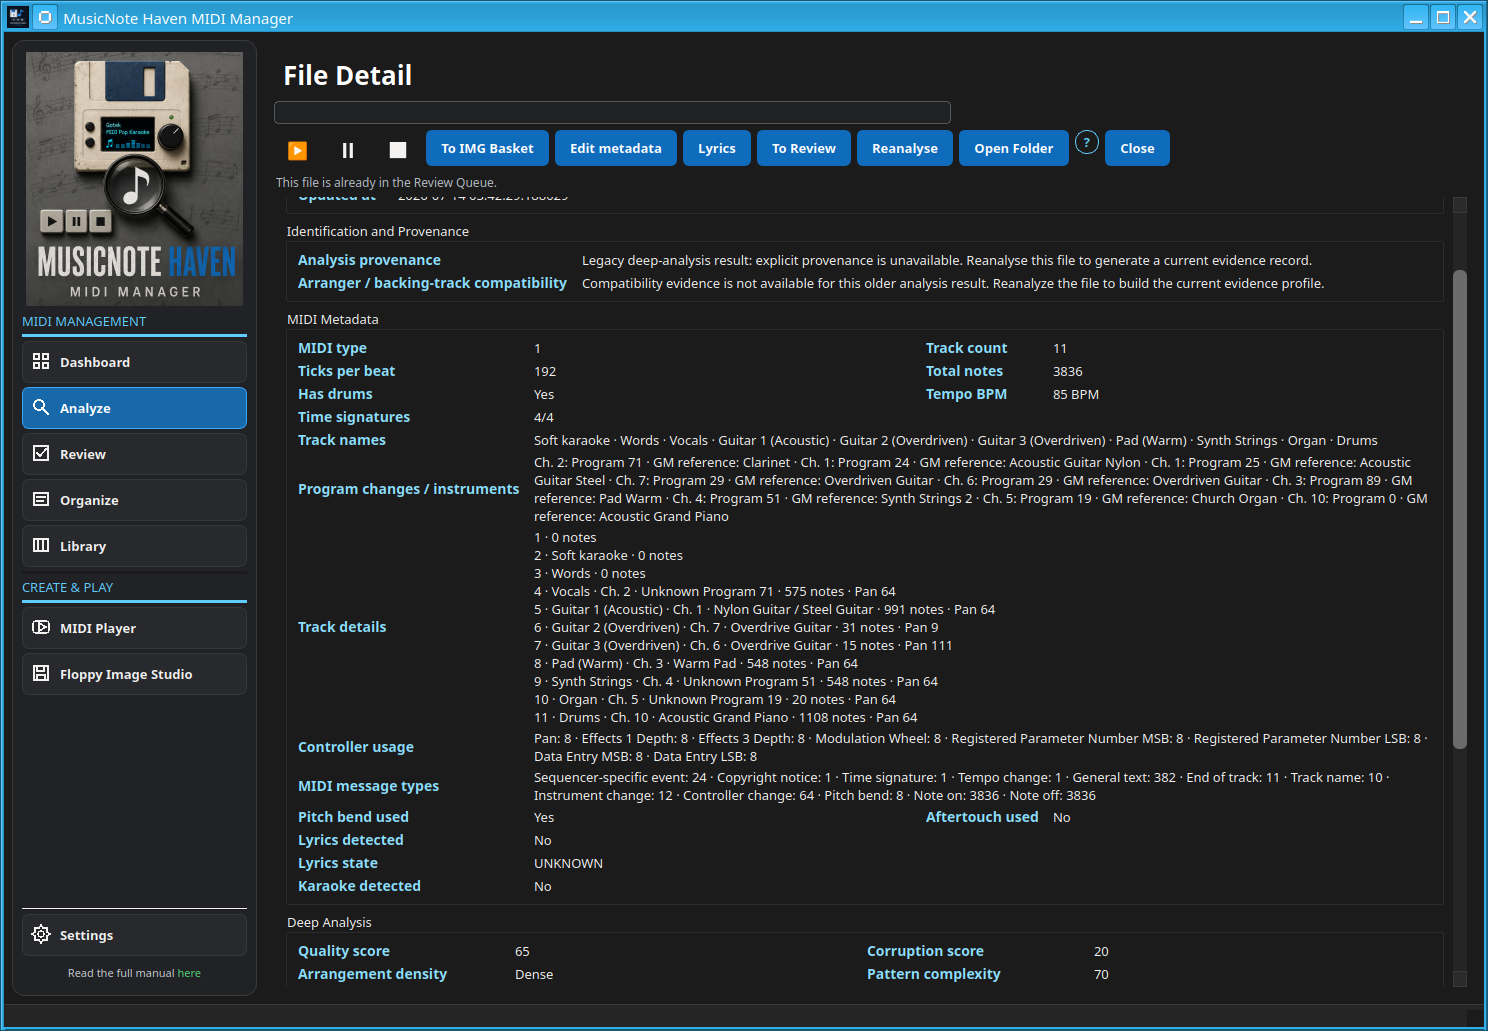Screen dimensions: 1488x1031
Task: Click the To Review button
Action: pos(804,148)
